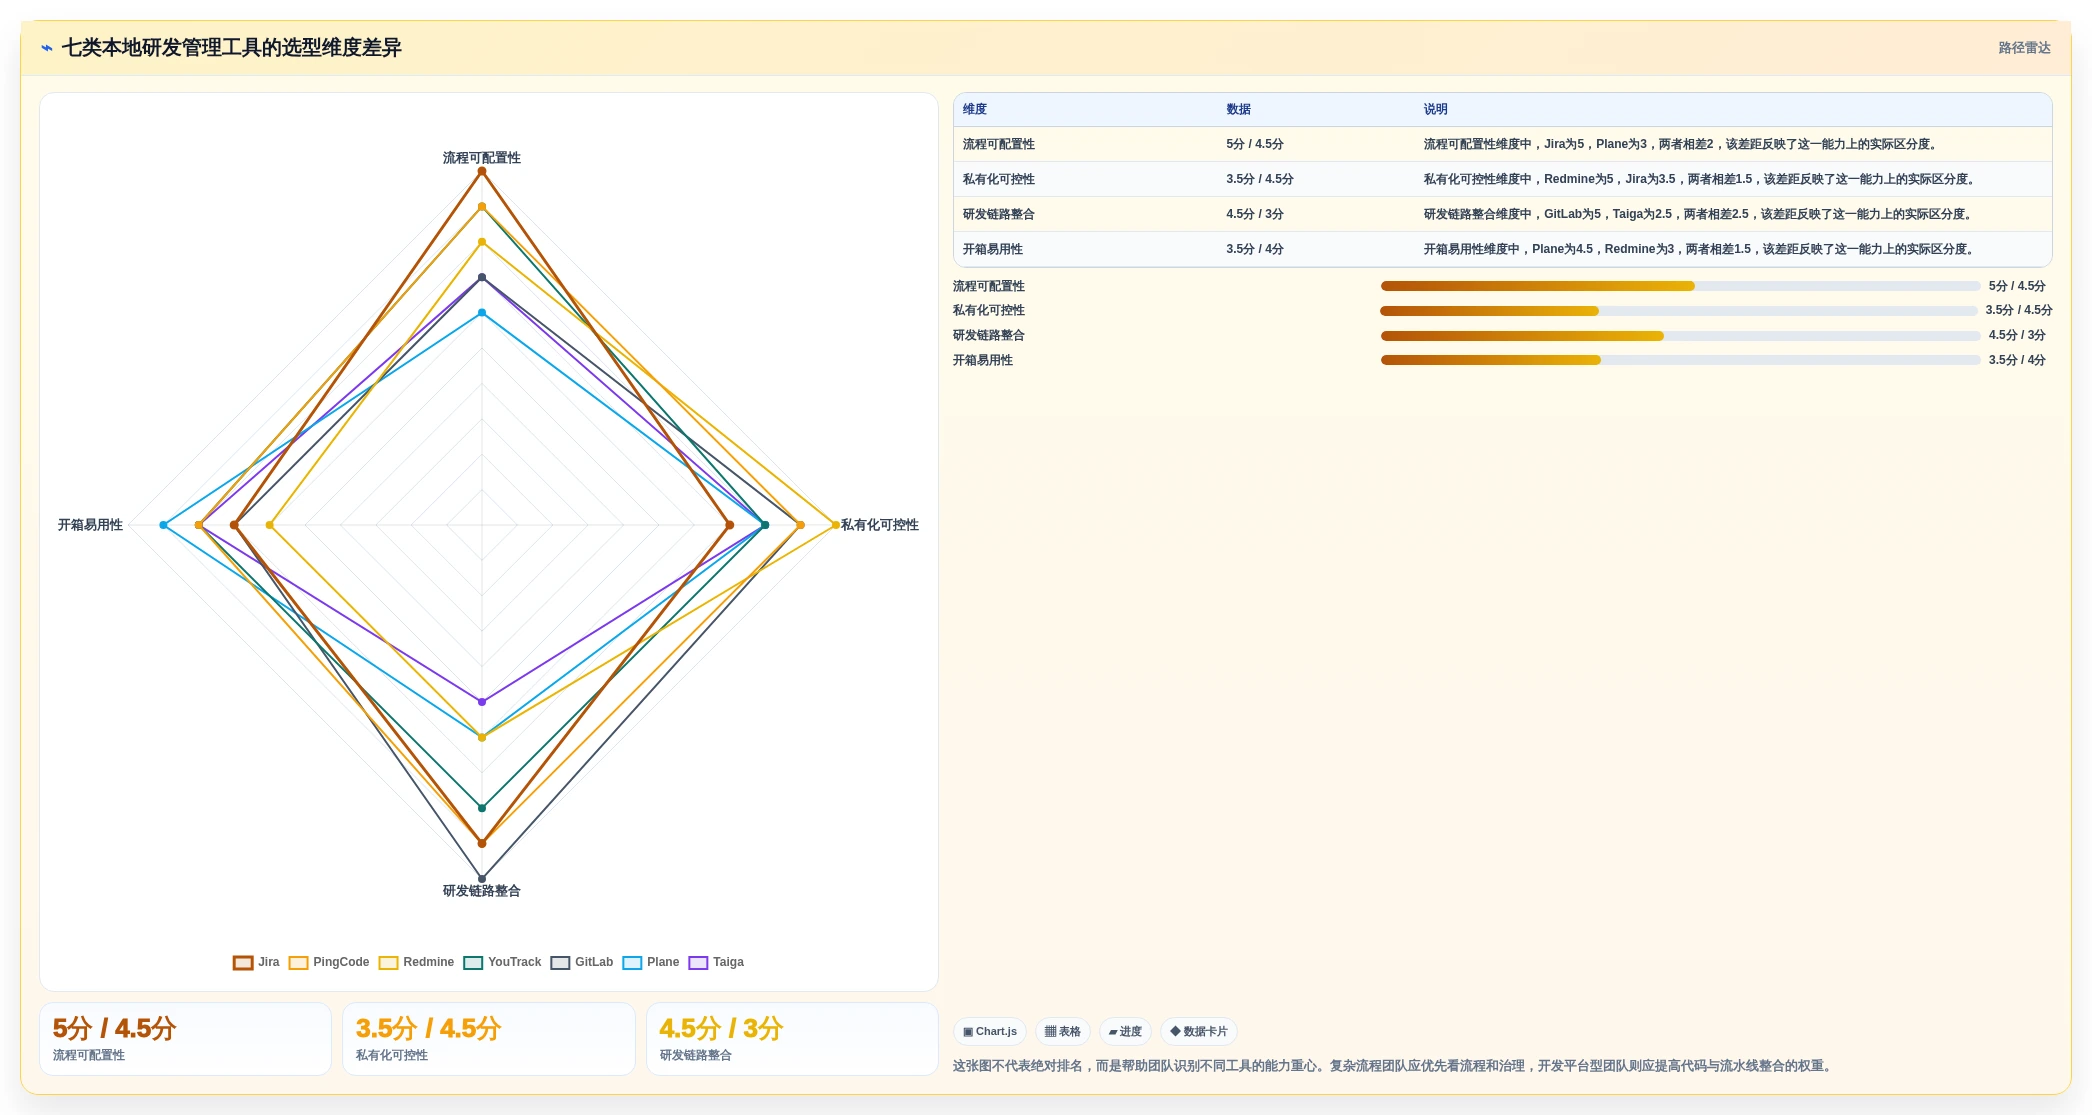2092x1115 pixels.
Task: Click the footnote starting with 这张图不代表绝对排名
Action: (x=1395, y=1066)
